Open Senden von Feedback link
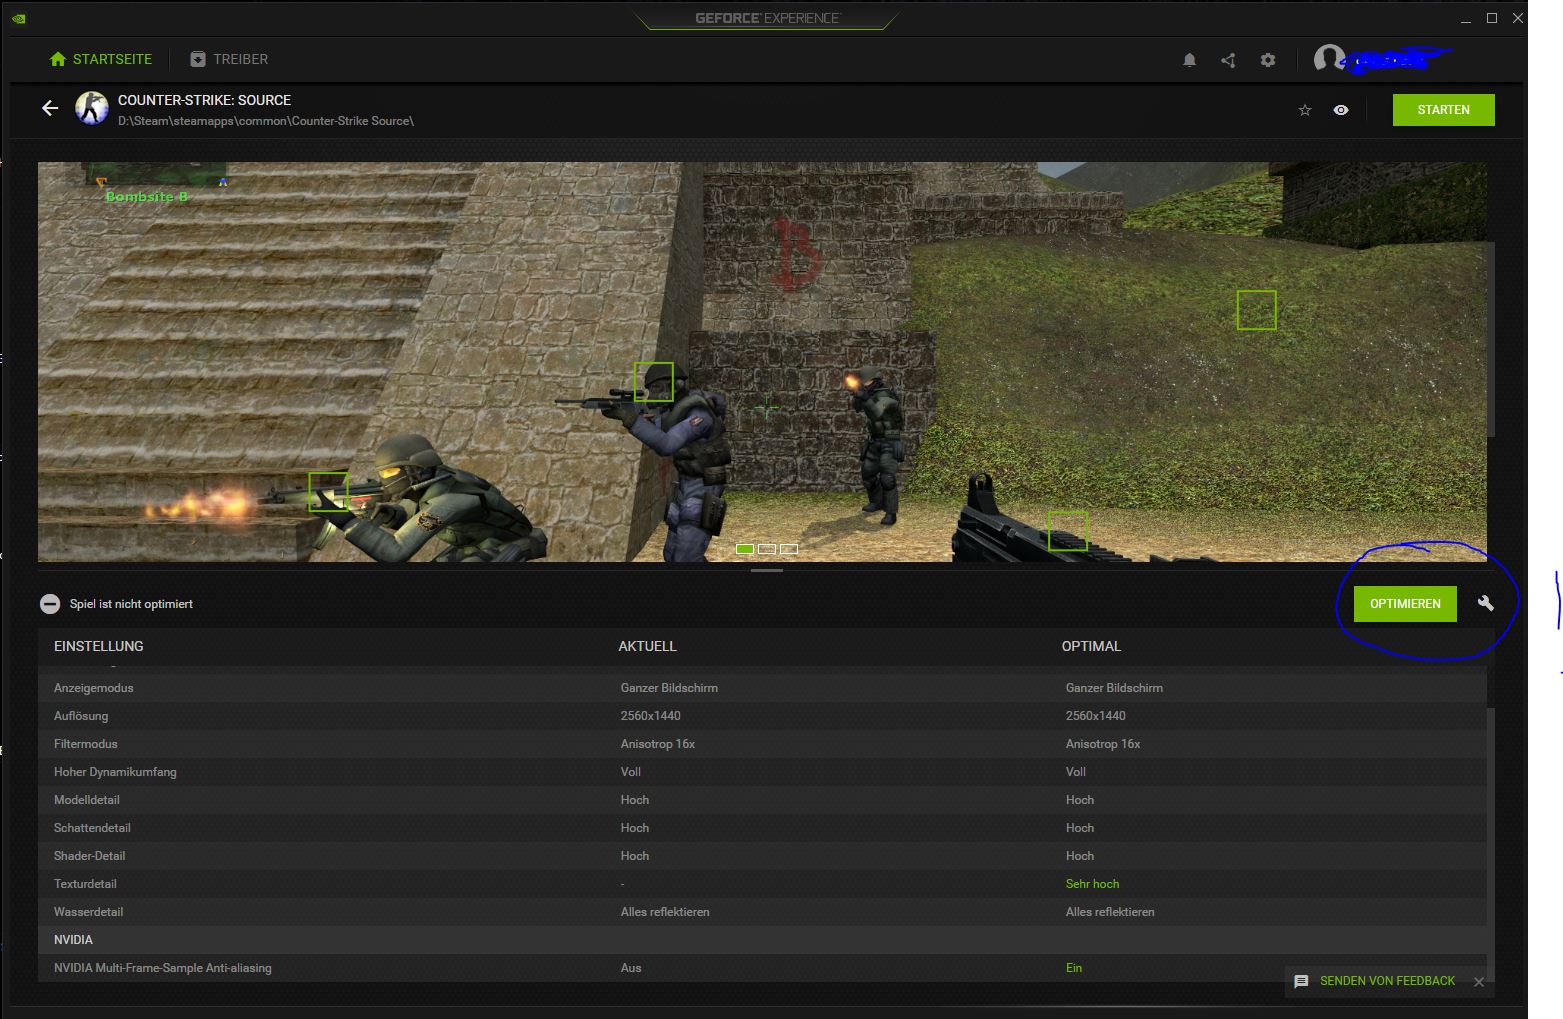Screen dimensions: 1563x1019 click(x=1387, y=981)
